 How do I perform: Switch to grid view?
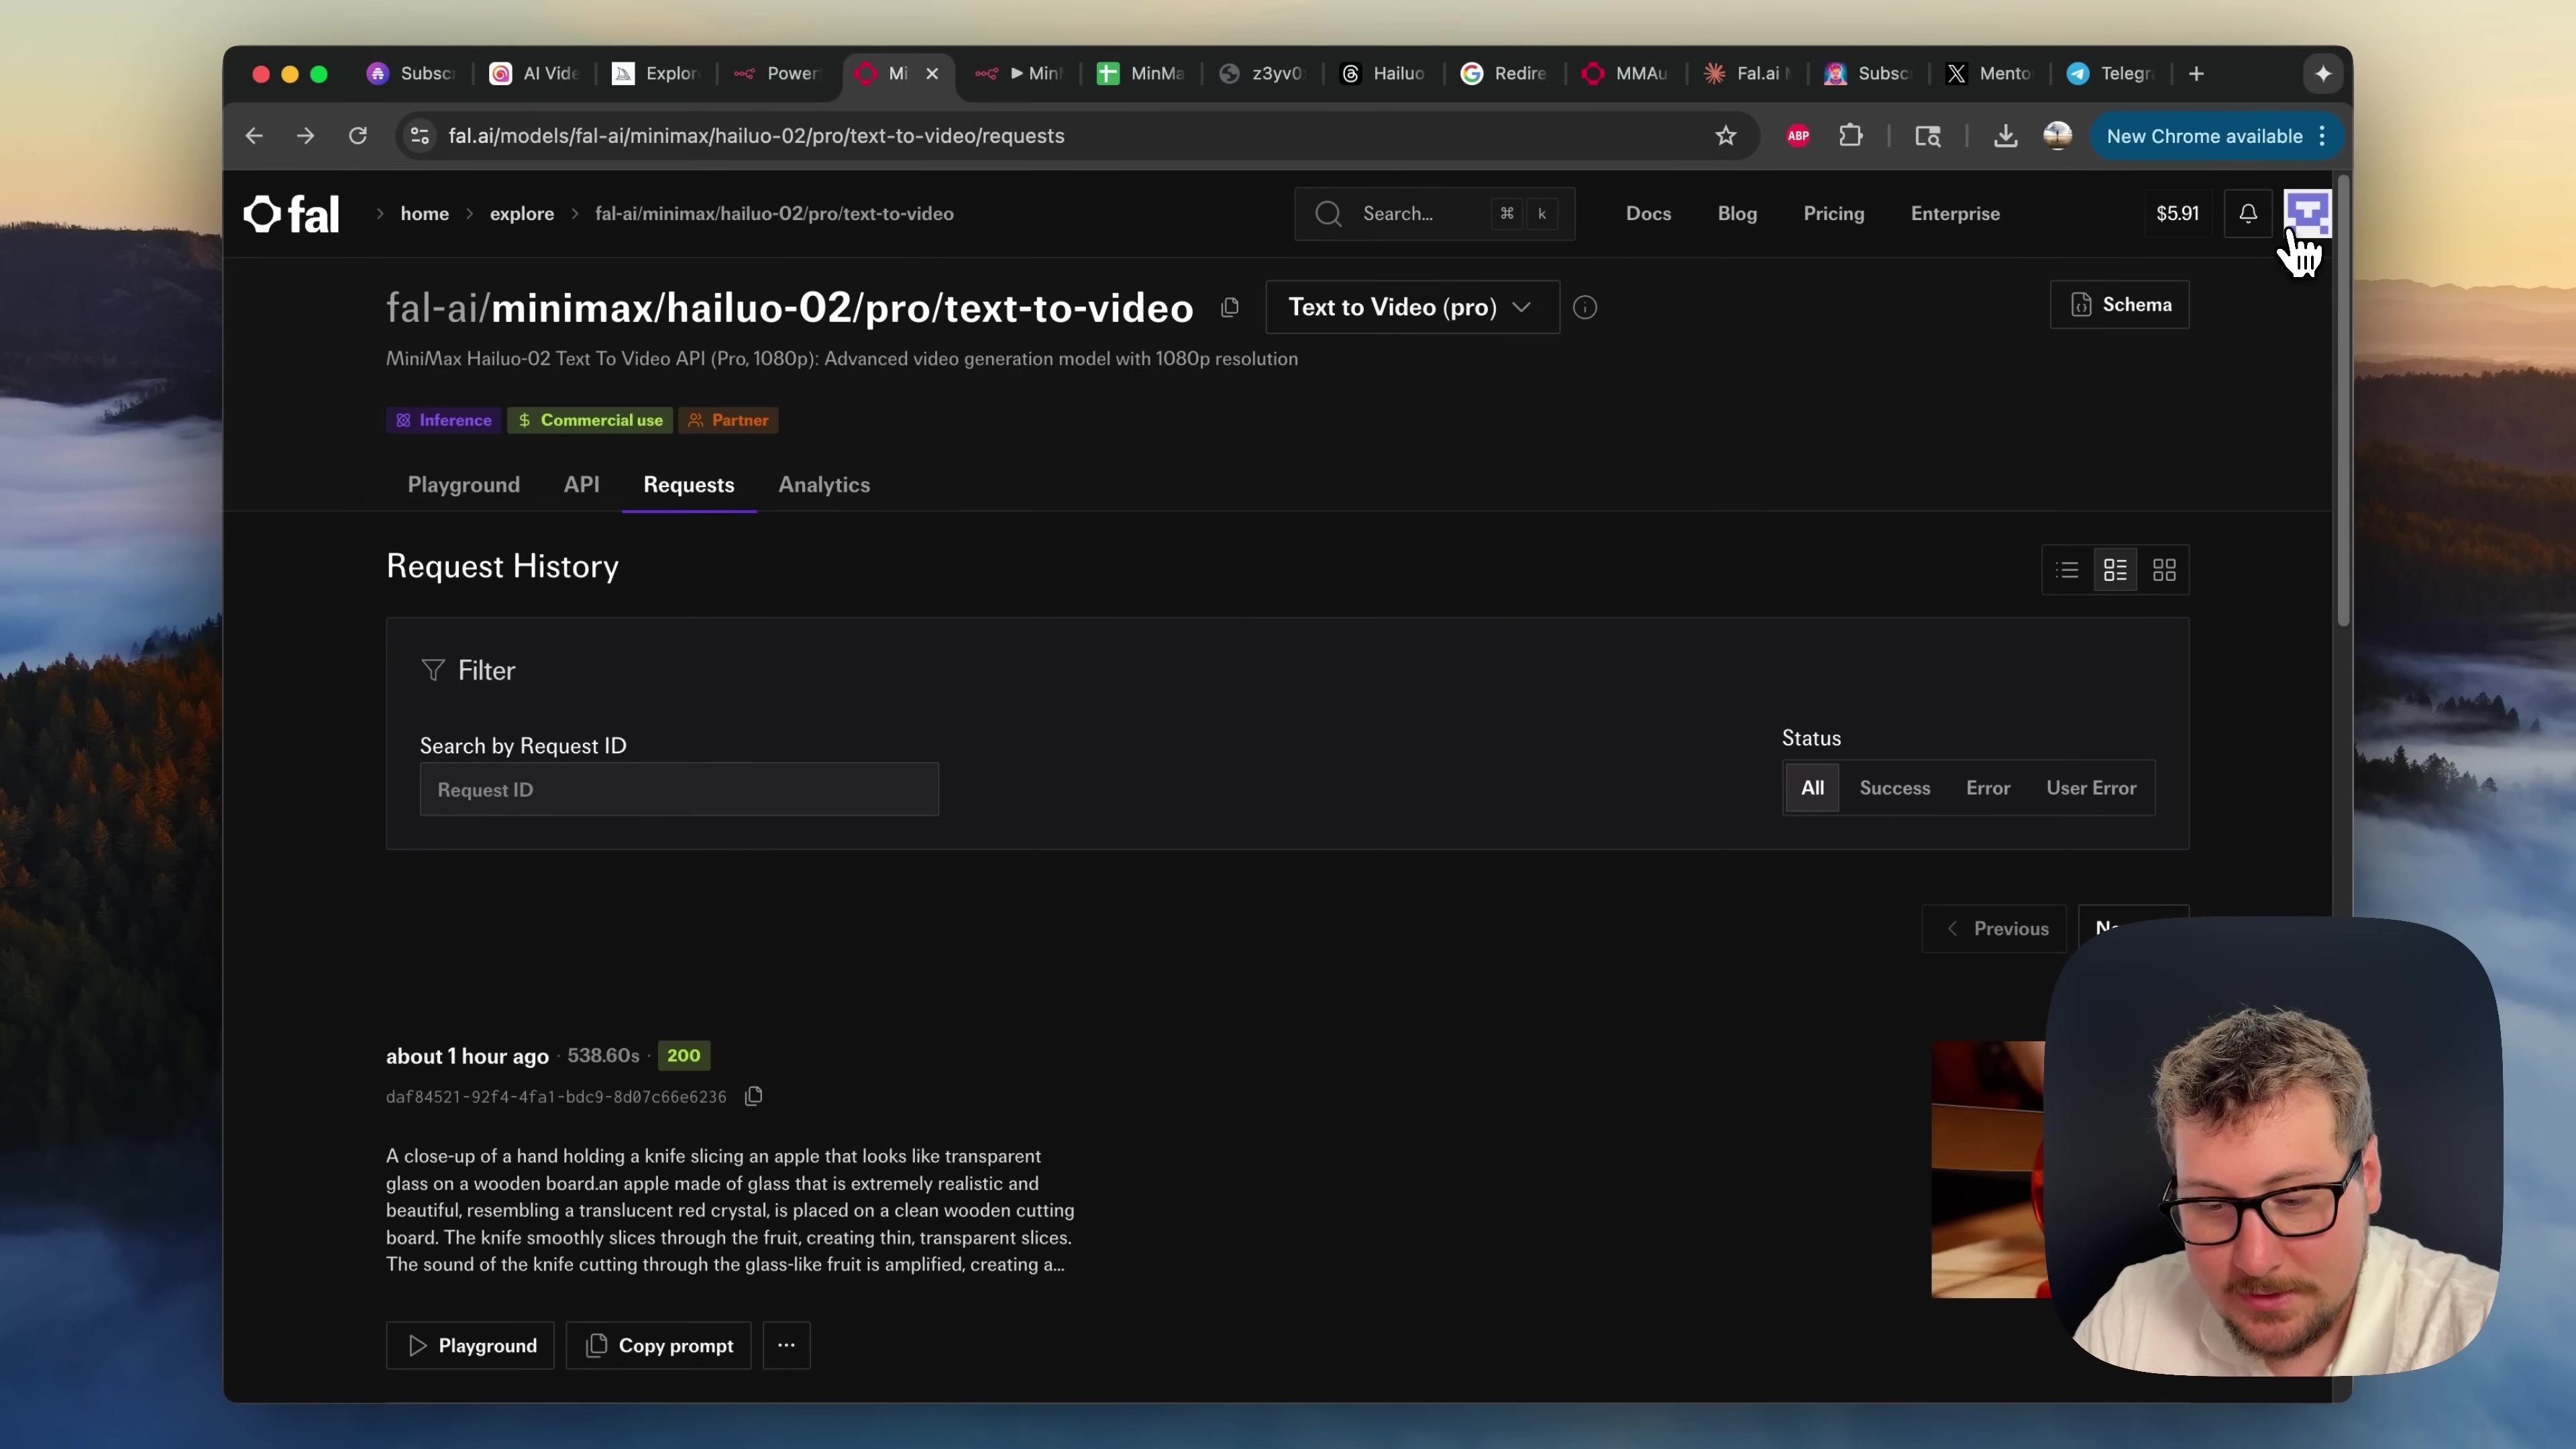click(2164, 570)
